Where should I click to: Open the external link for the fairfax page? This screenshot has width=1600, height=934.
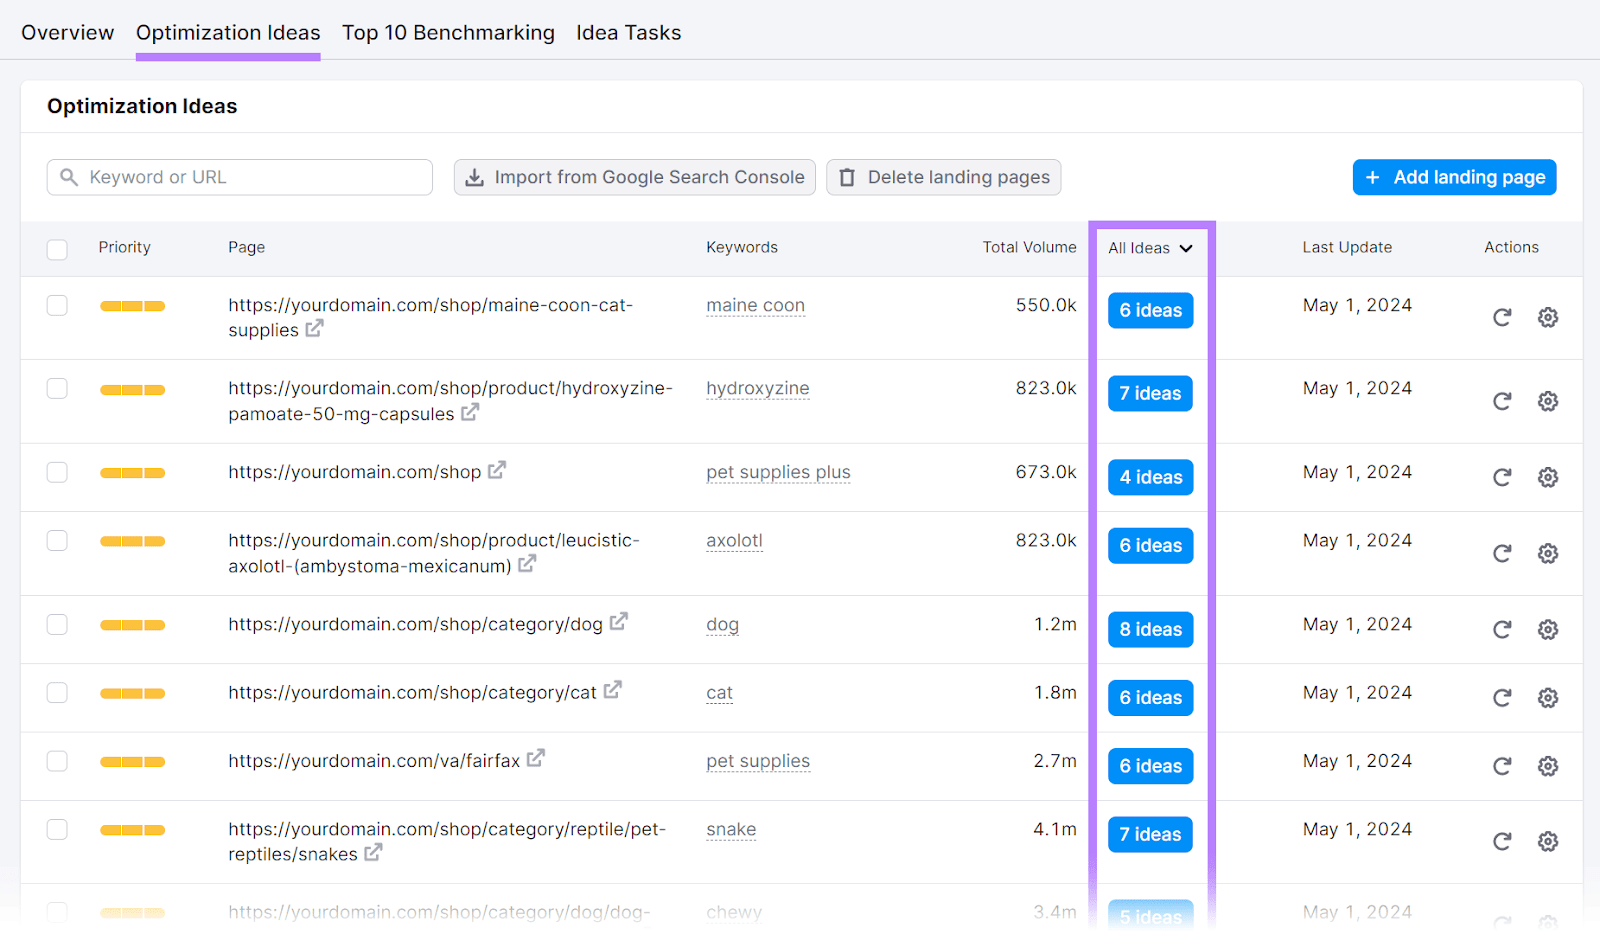tap(537, 759)
